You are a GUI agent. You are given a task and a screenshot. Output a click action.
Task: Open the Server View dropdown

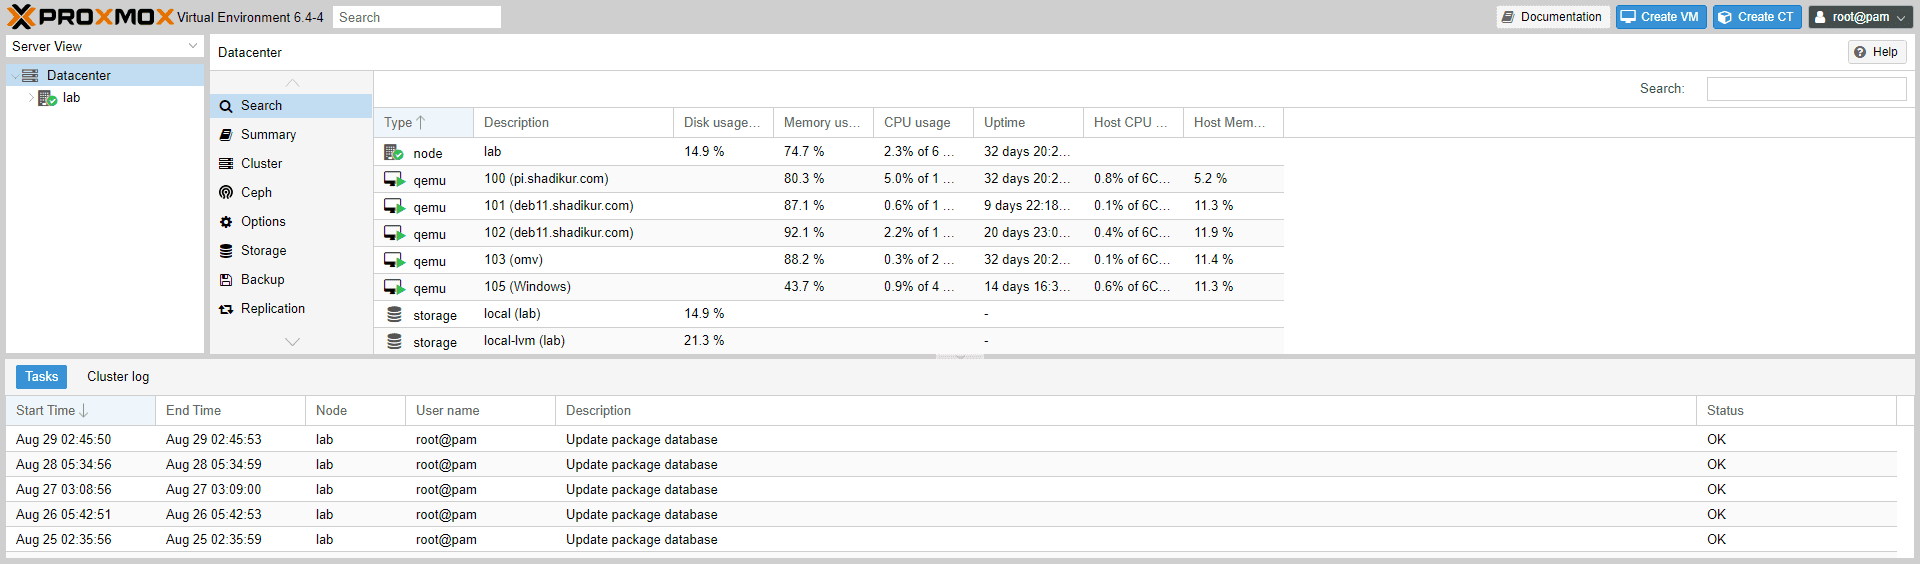click(x=193, y=46)
